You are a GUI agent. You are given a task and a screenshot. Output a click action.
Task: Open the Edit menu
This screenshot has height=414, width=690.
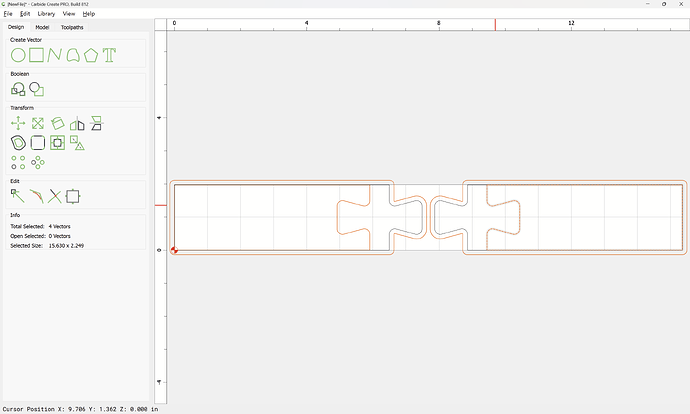(25, 14)
